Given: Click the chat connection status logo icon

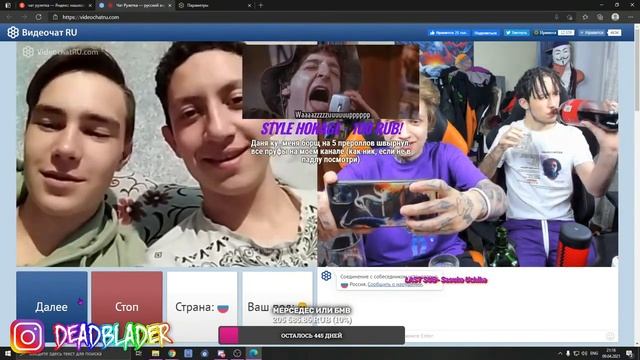Looking at the screenshot, I should (326, 276).
